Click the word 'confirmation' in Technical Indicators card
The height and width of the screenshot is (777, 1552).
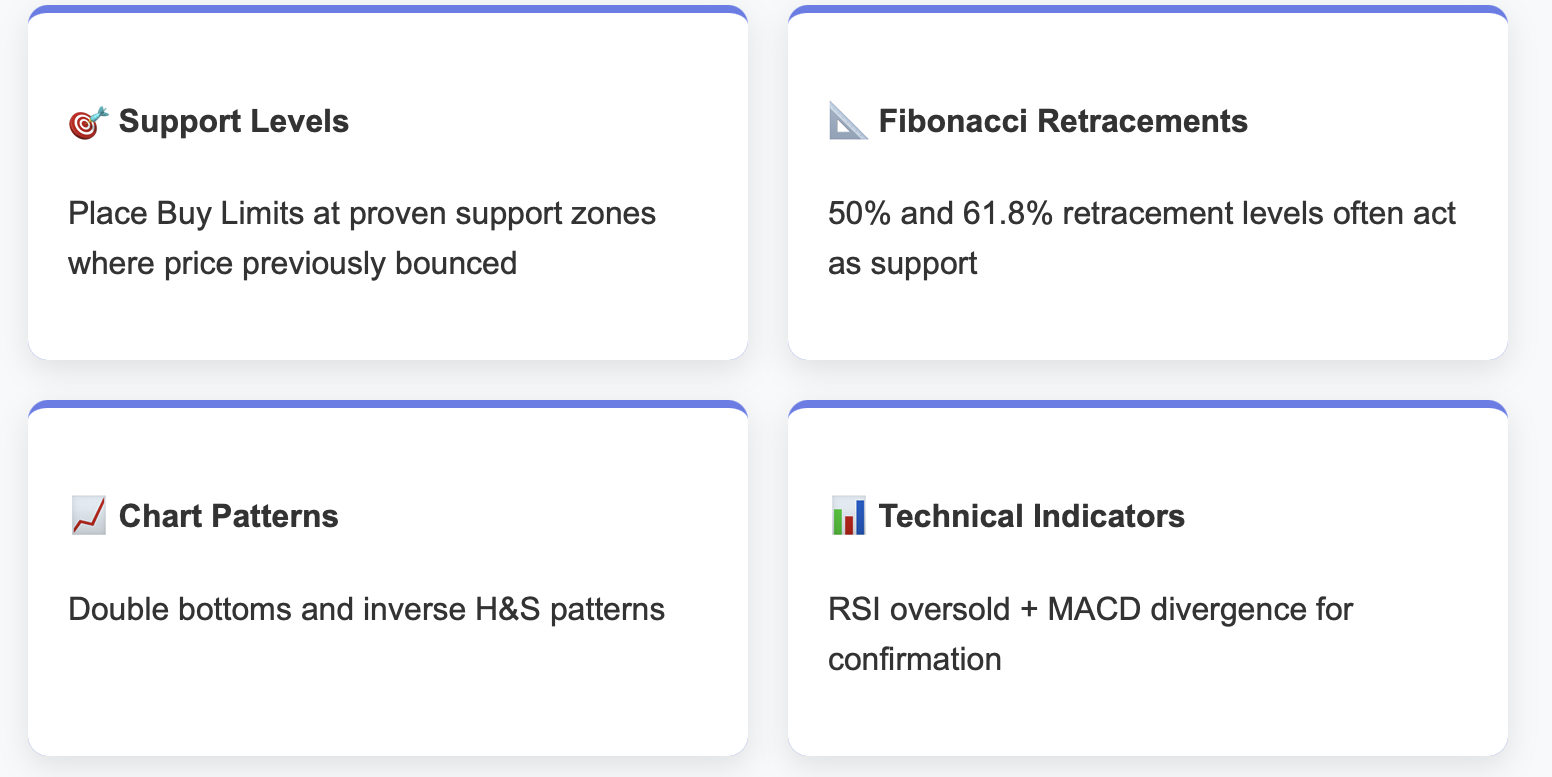pos(915,660)
